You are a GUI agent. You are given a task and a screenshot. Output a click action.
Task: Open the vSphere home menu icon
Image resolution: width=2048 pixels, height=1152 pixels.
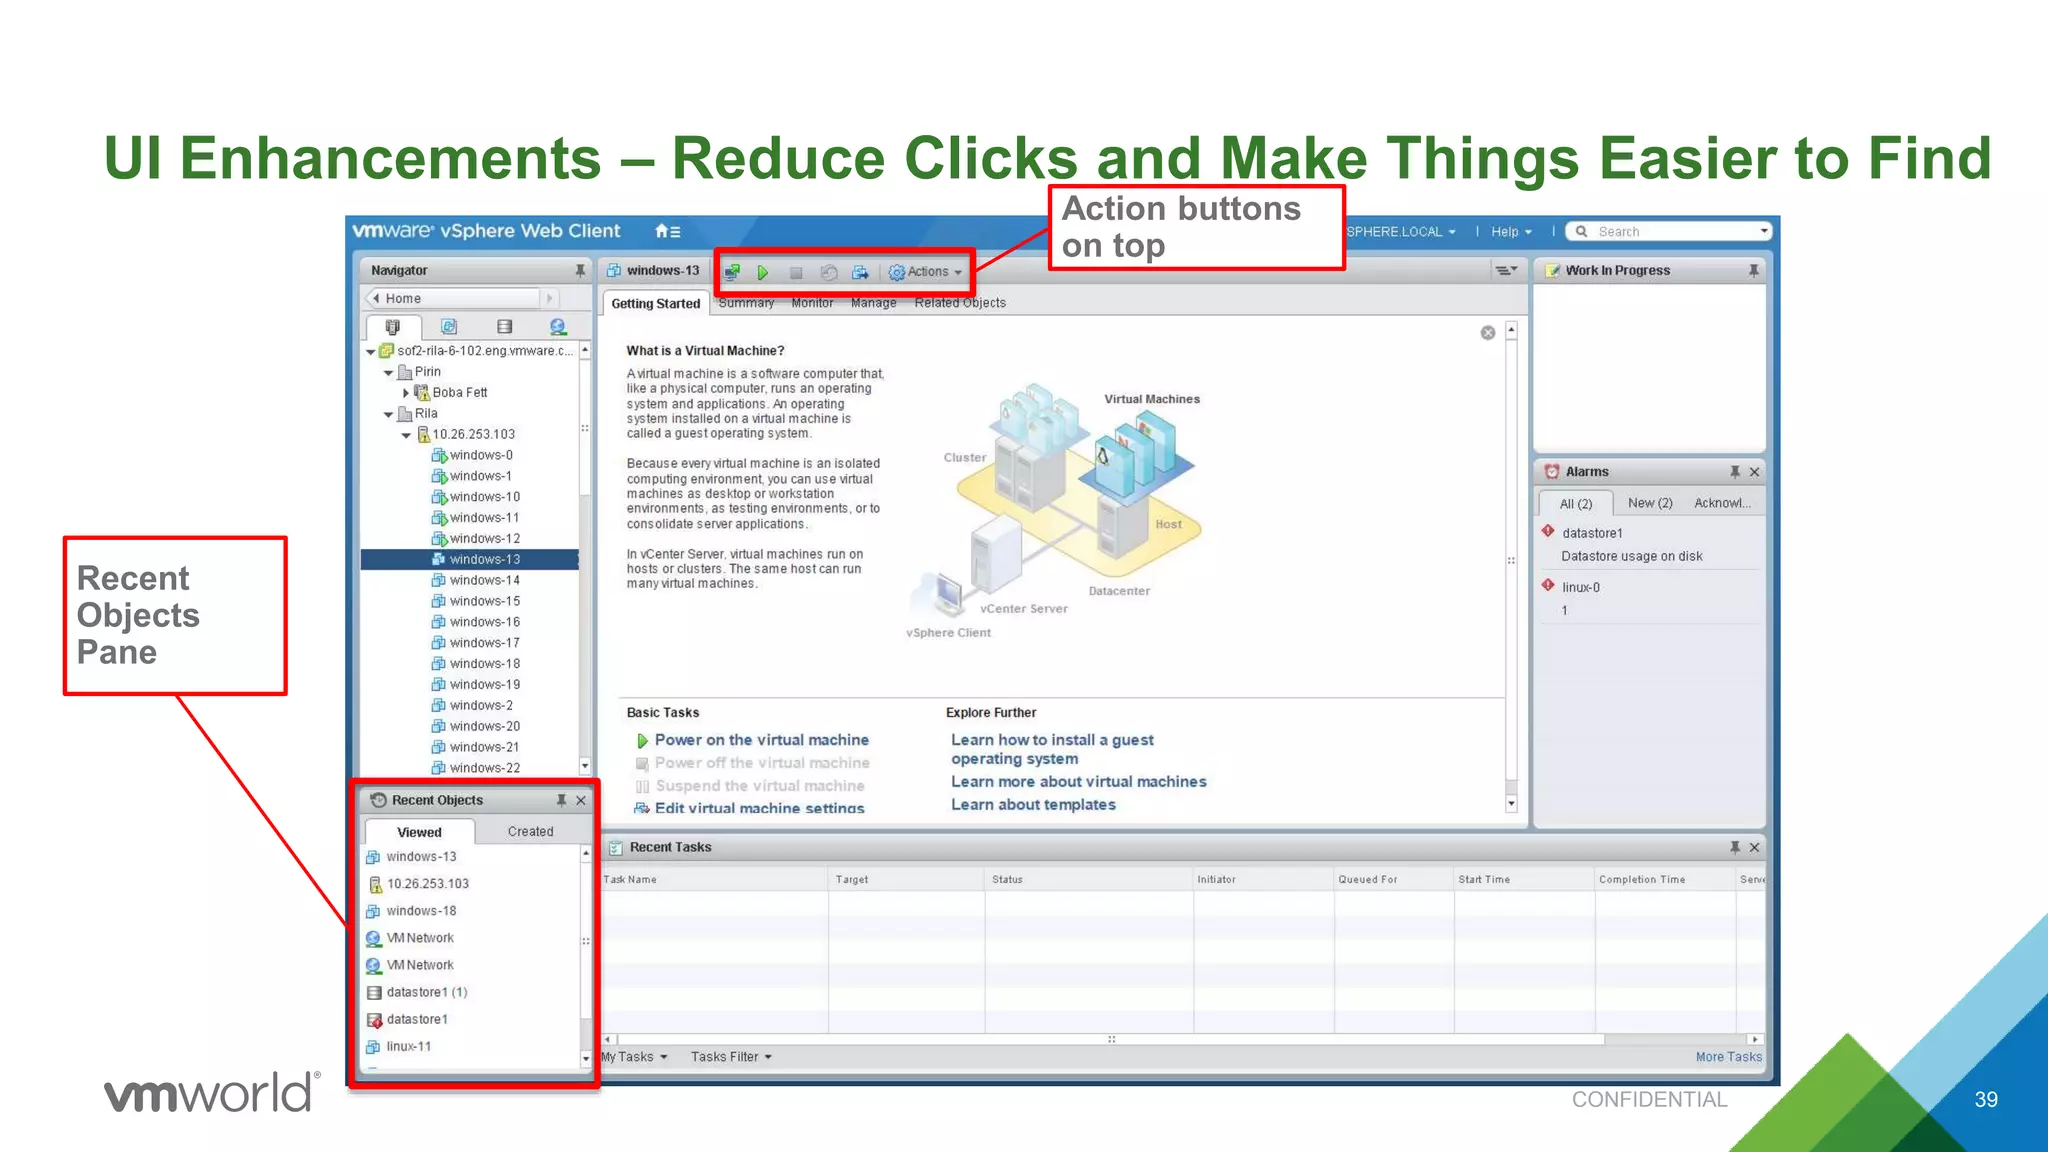tap(667, 231)
